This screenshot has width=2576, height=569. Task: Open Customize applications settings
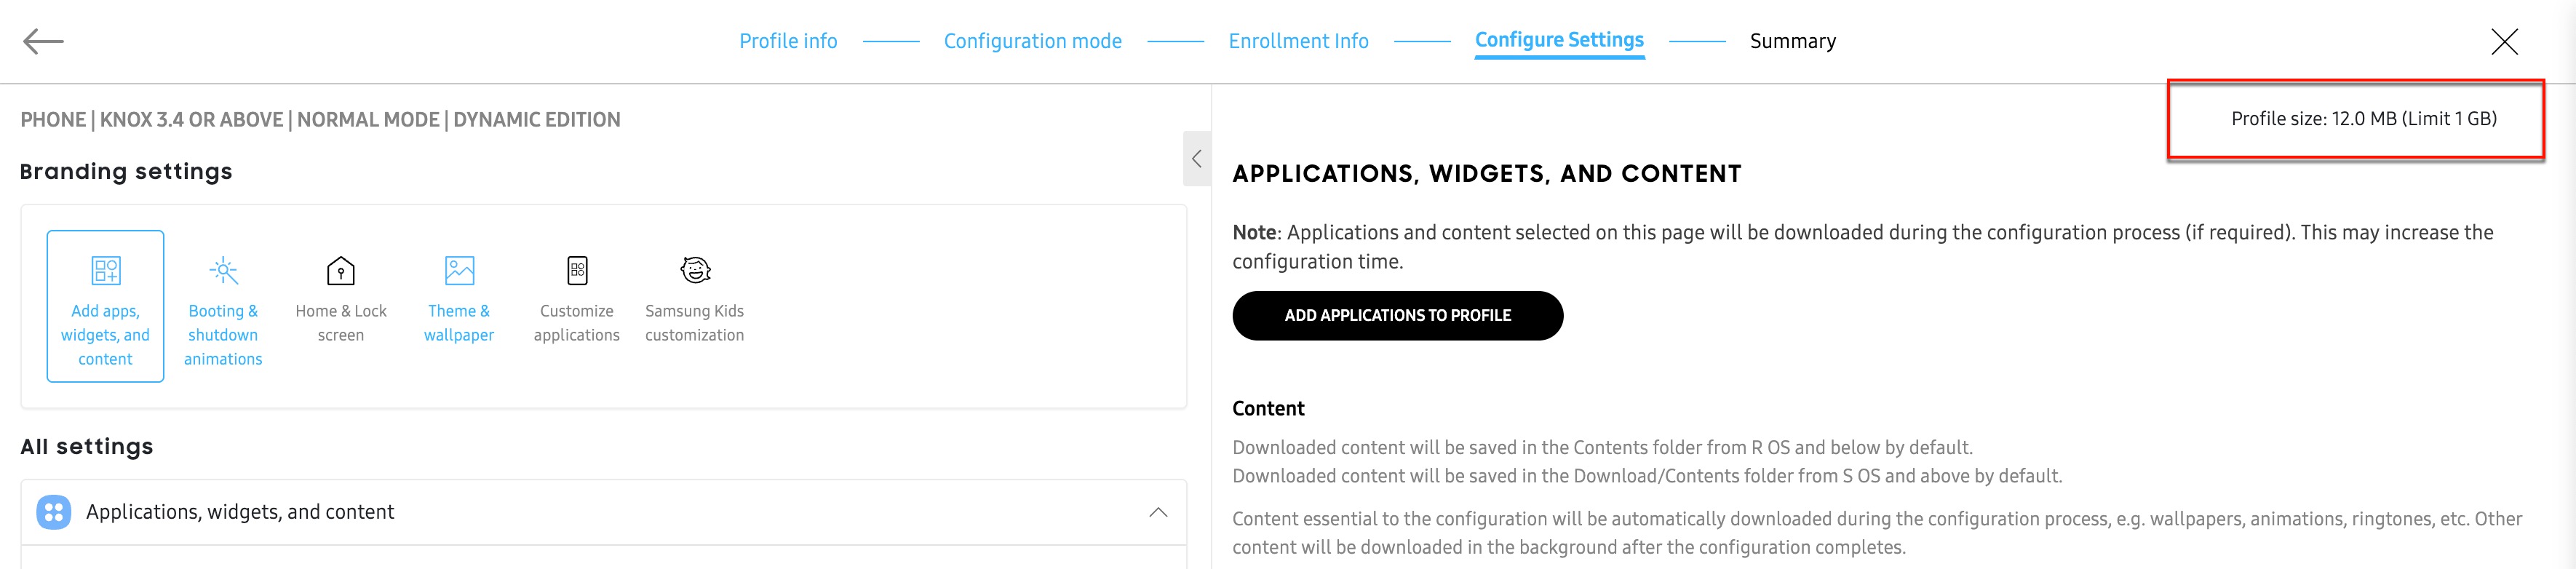click(577, 299)
